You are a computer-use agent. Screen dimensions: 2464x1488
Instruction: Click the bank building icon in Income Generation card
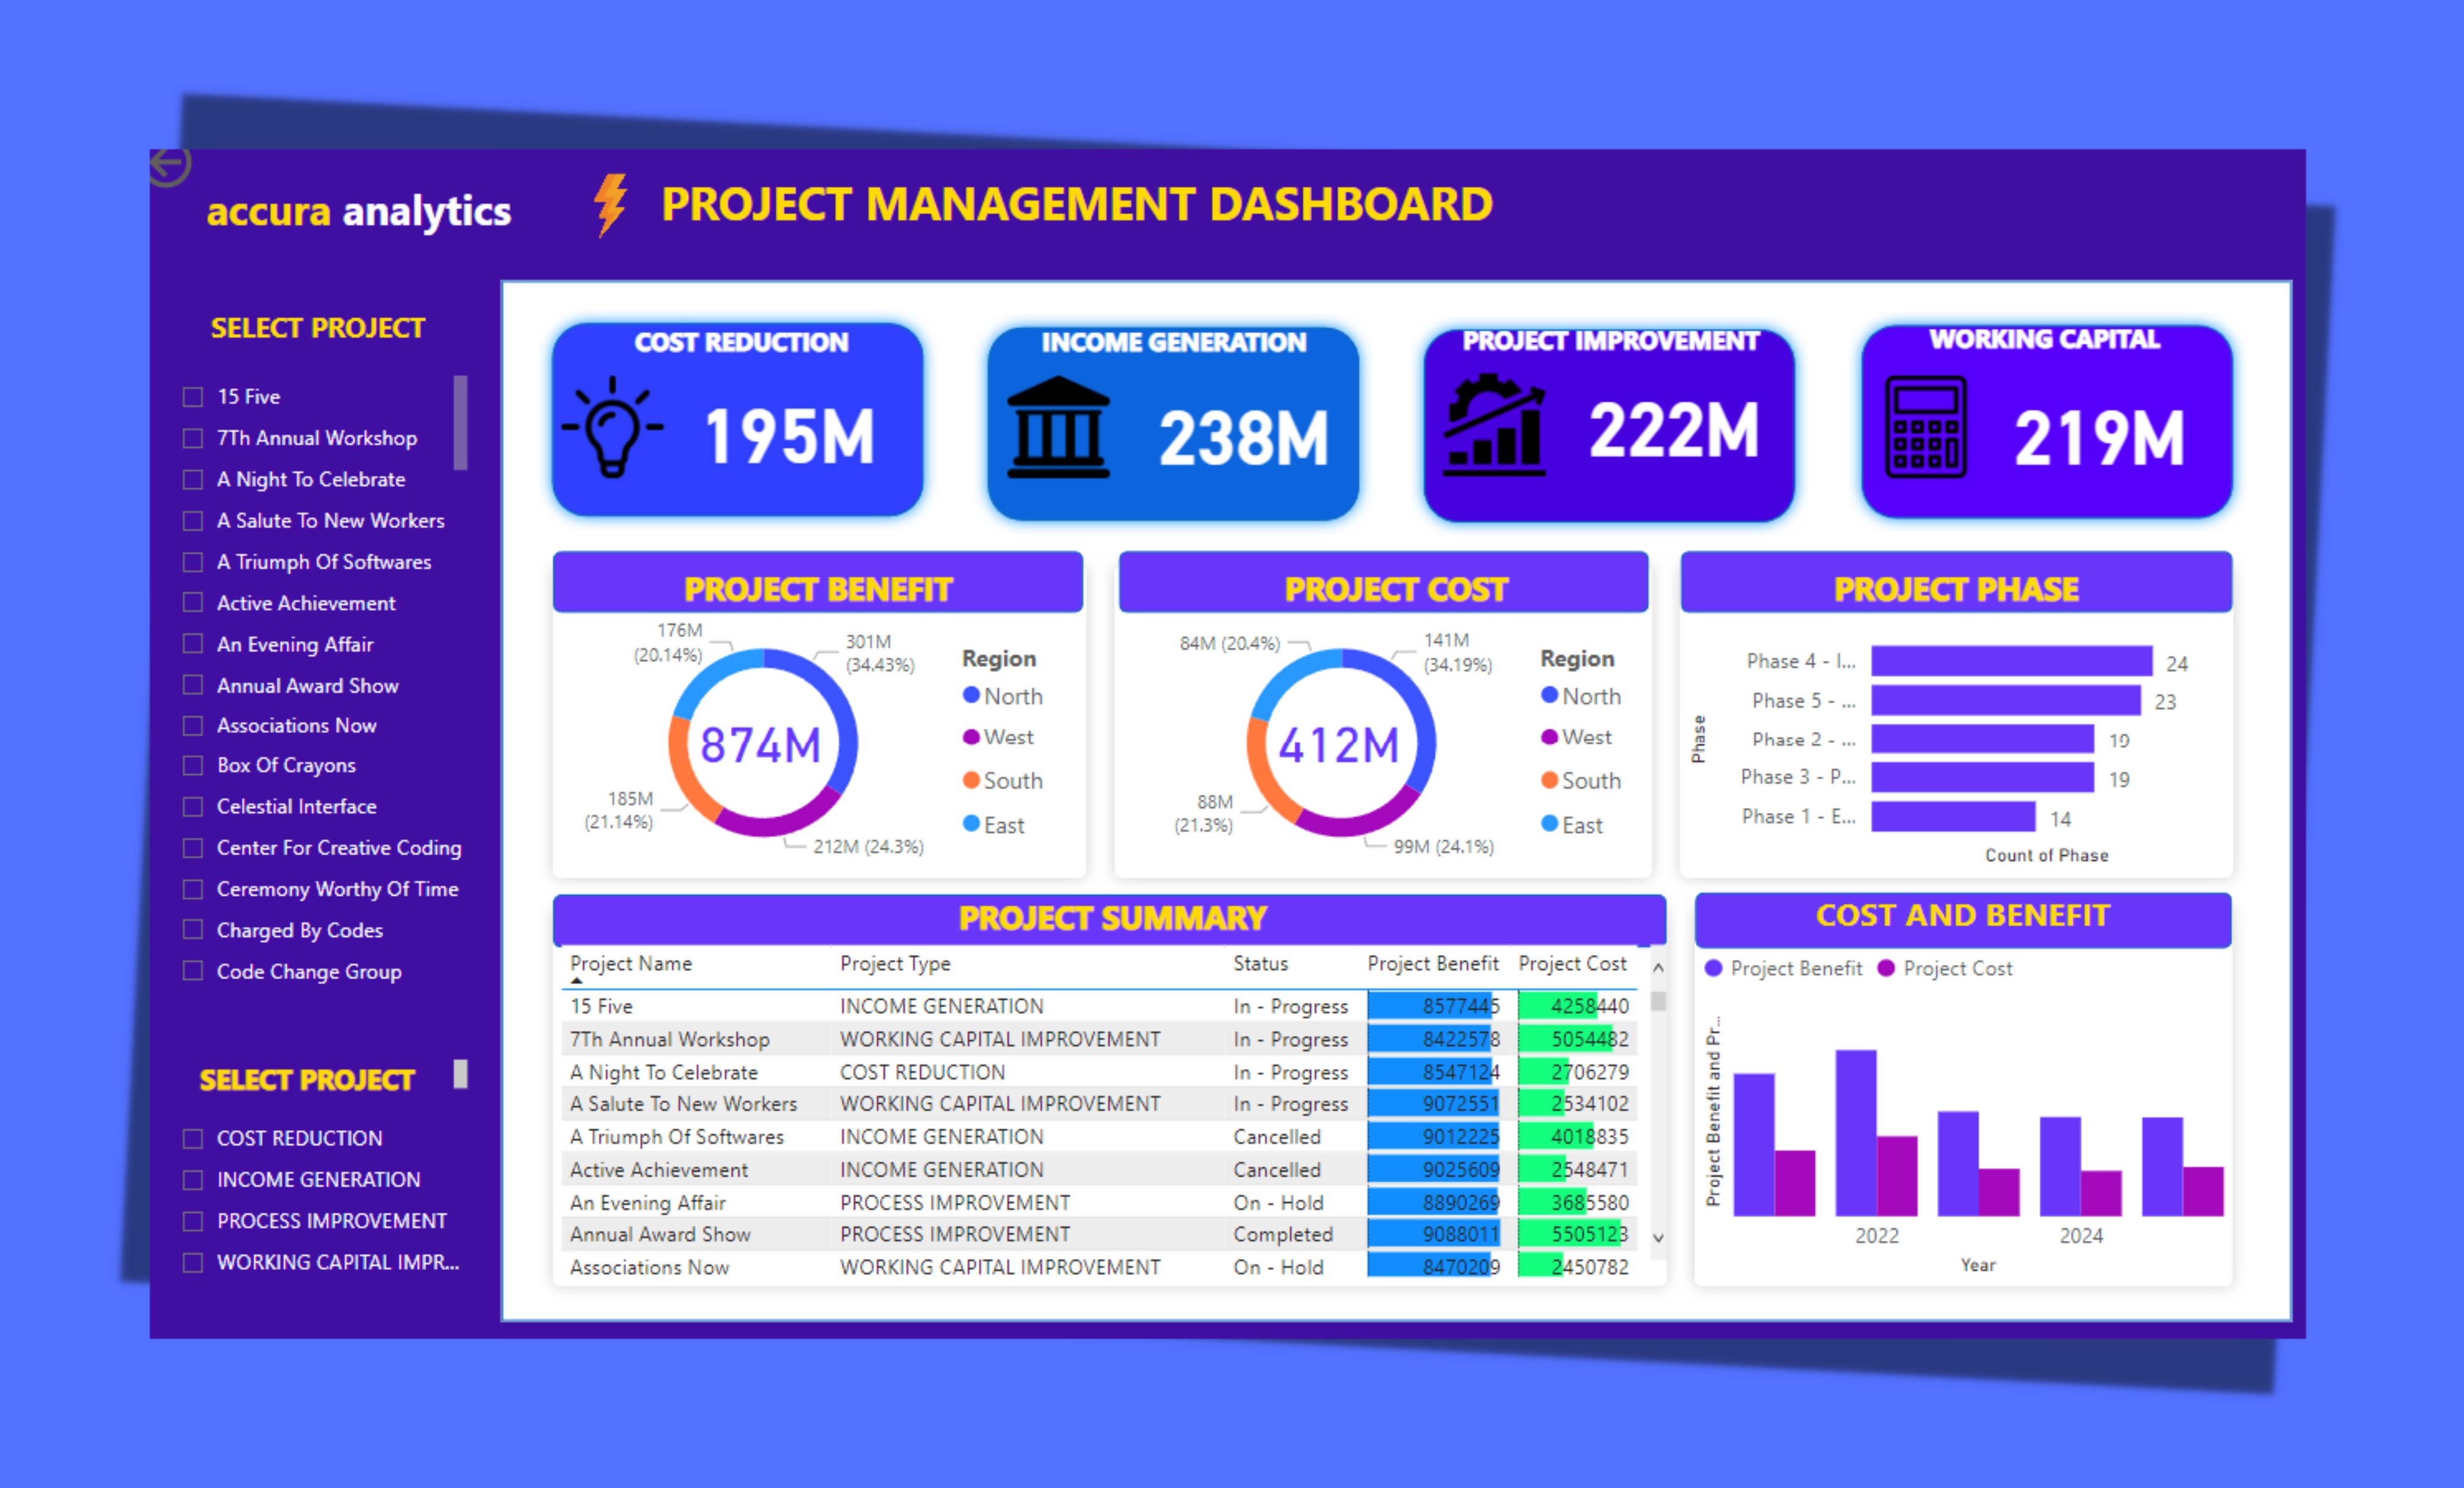point(1058,427)
